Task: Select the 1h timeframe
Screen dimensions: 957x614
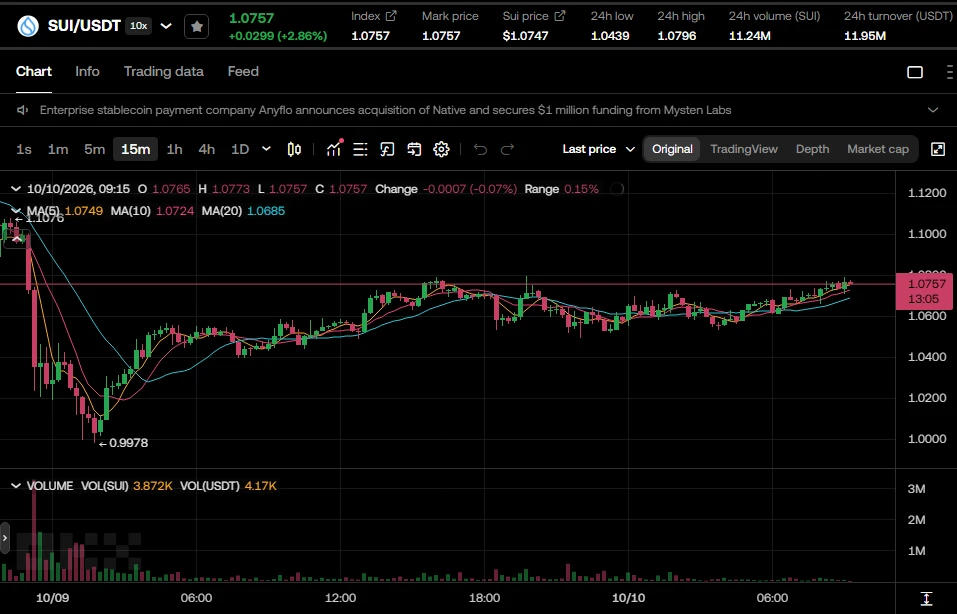Action: (175, 149)
